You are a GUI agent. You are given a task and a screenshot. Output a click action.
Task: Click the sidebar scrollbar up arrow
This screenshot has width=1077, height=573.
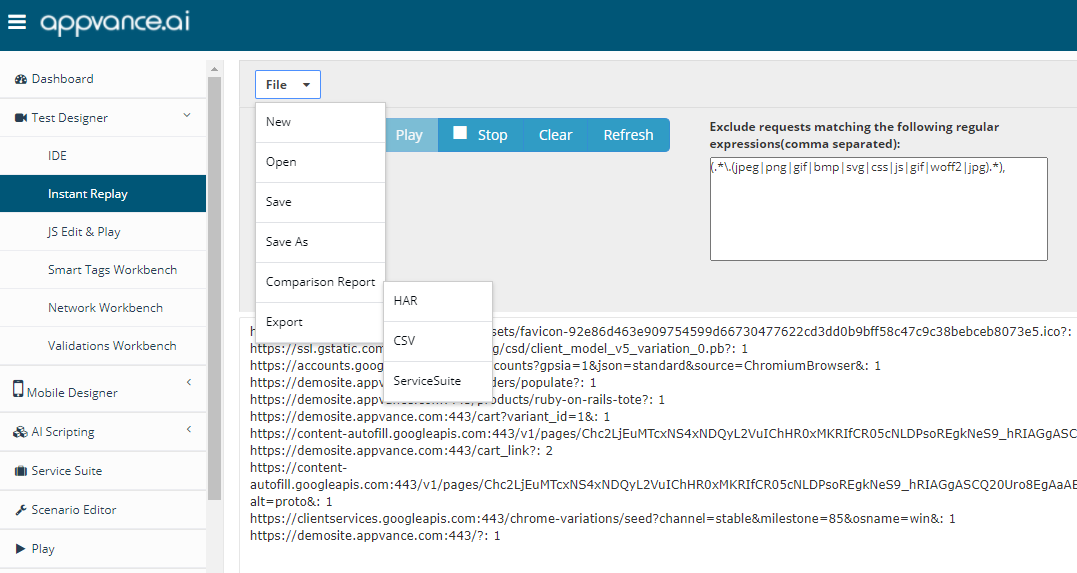tap(214, 69)
